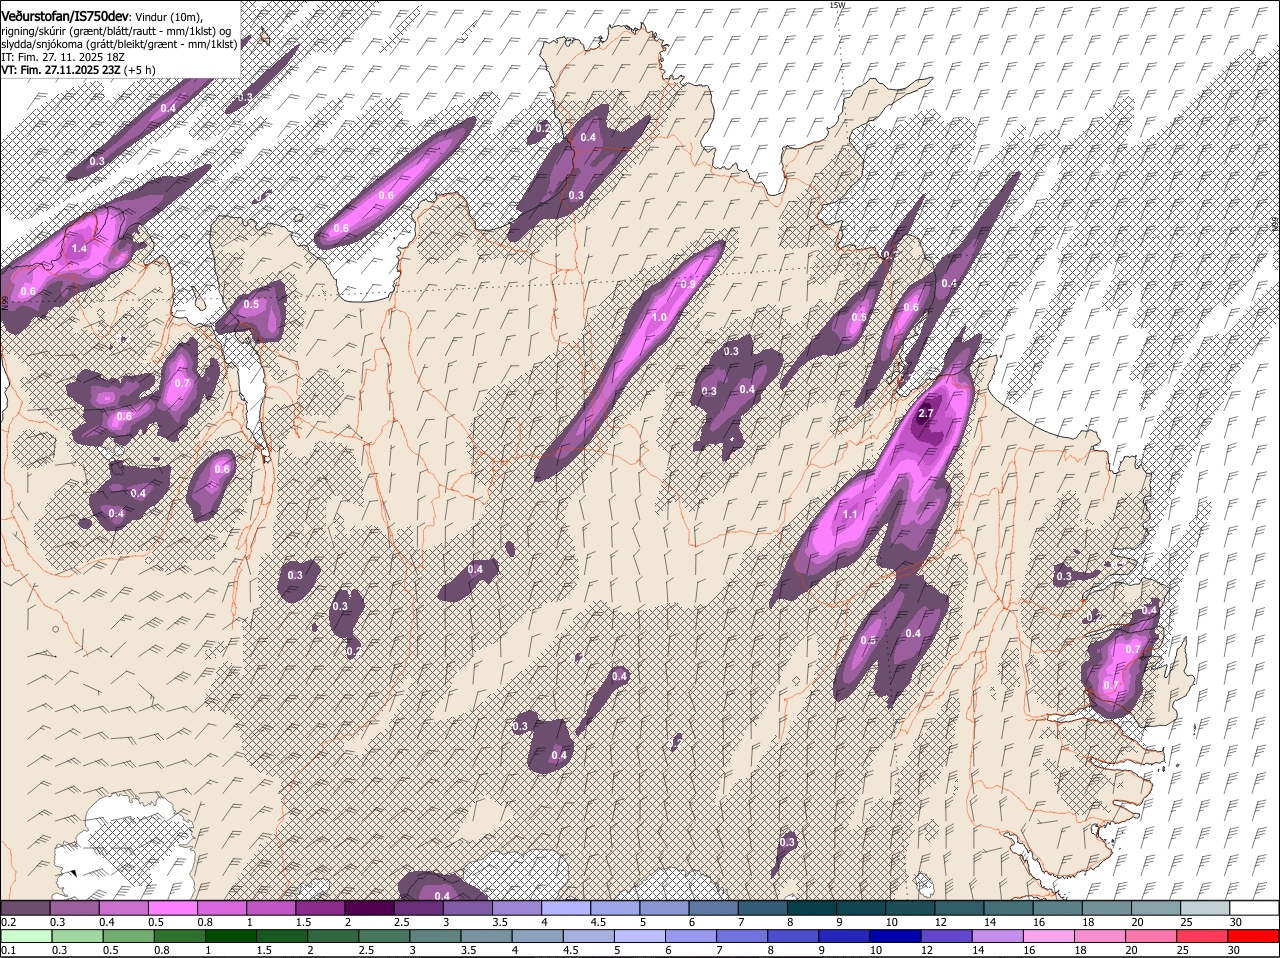1280x958 pixels.
Task: Pick the violet 12 rain legend swatch
Action: click(947, 937)
